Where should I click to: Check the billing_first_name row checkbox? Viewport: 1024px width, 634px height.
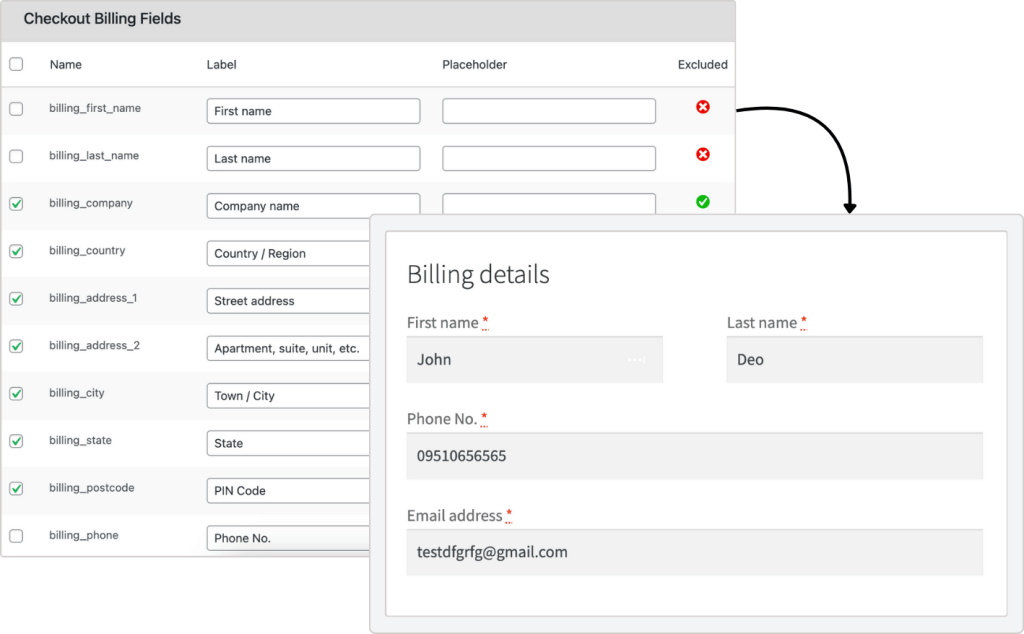16,109
